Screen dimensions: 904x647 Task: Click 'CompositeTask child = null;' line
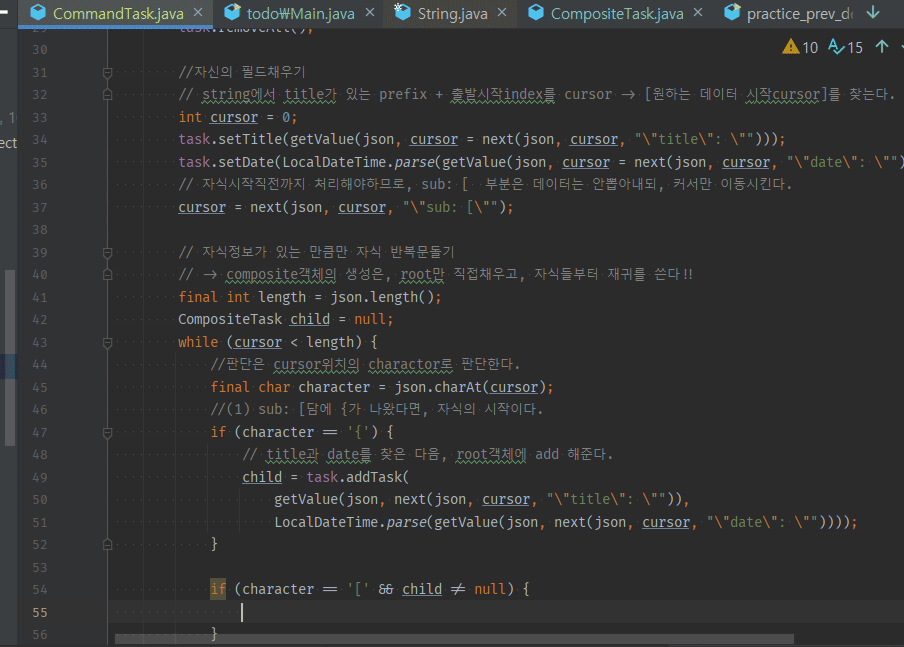point(285,319)
